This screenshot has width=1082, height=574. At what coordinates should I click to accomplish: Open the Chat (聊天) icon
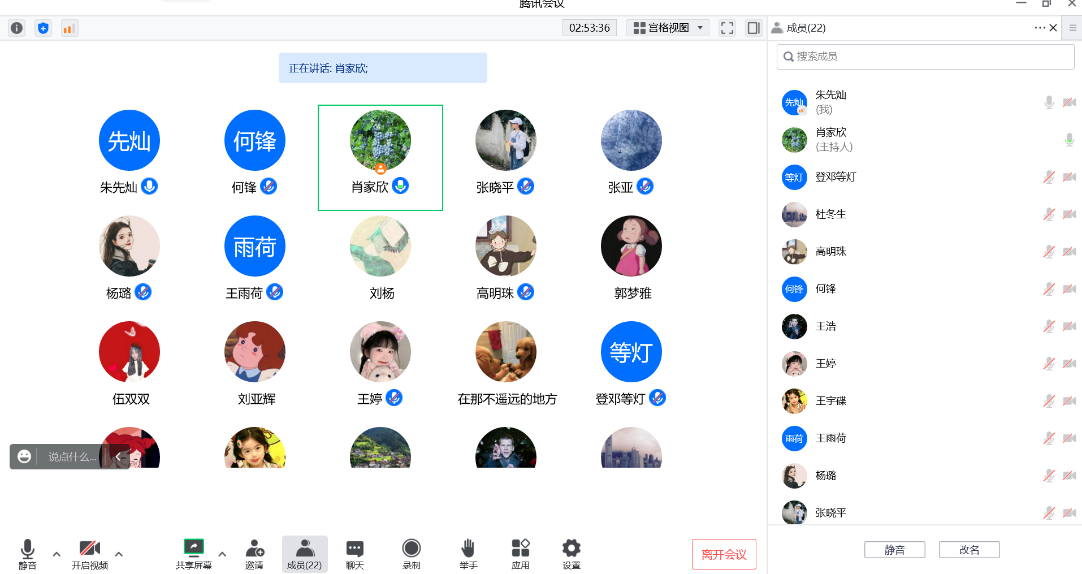click(355, 552)
